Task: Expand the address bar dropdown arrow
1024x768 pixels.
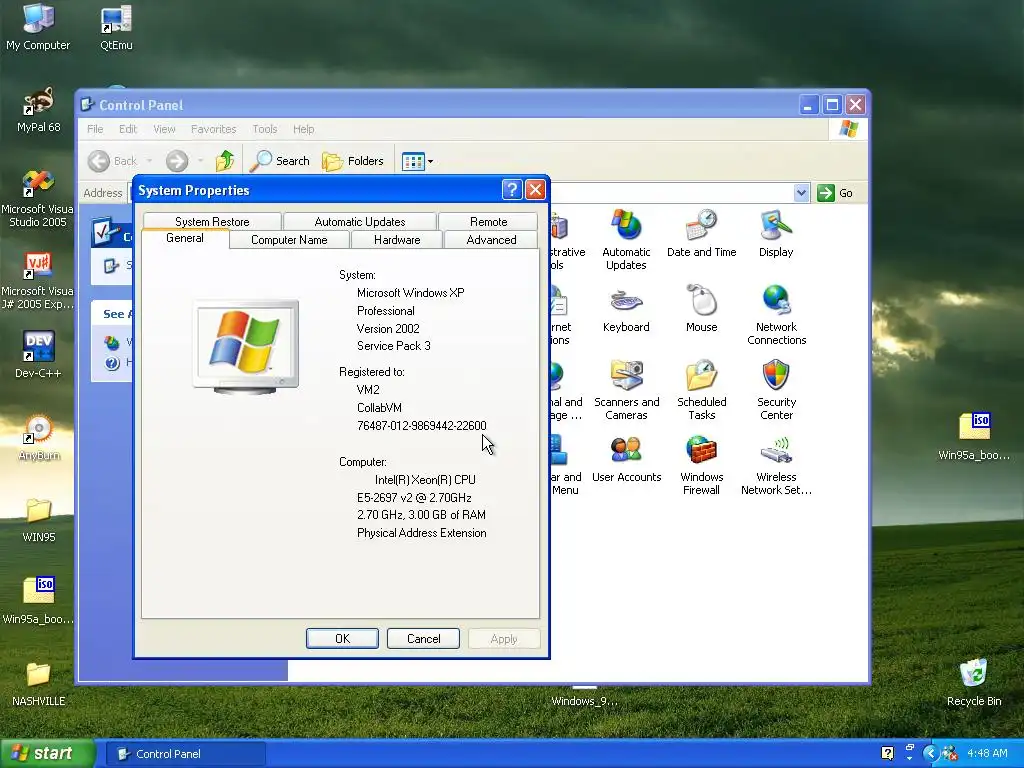Action: (801, 193)
